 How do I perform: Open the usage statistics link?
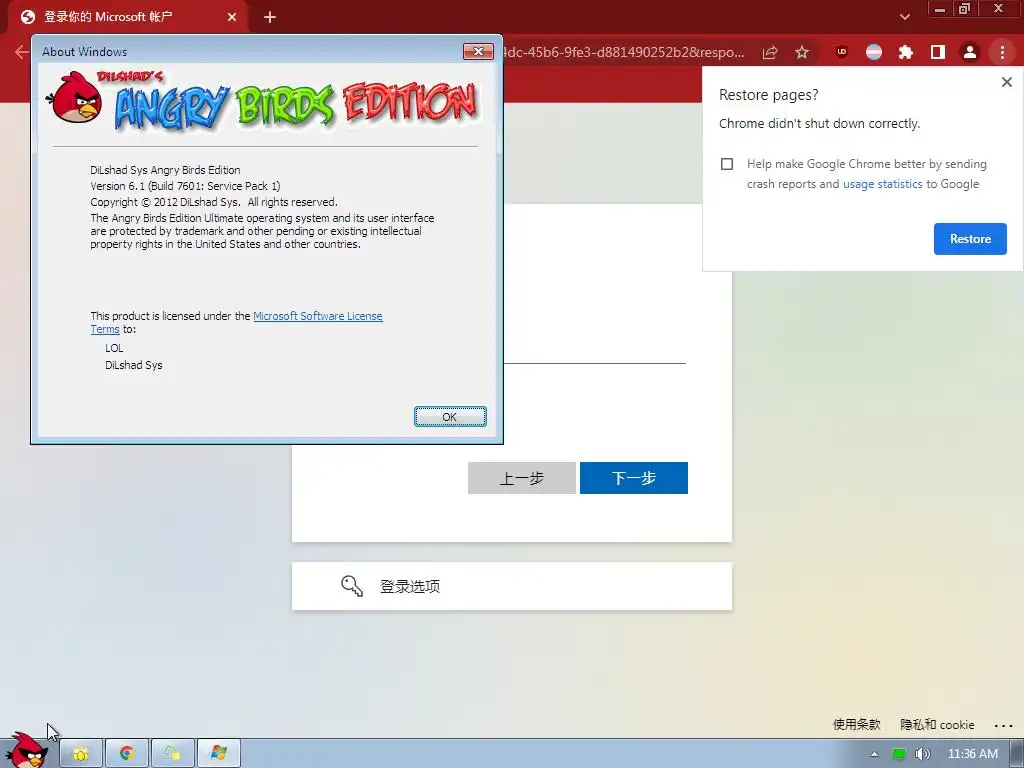882,184
